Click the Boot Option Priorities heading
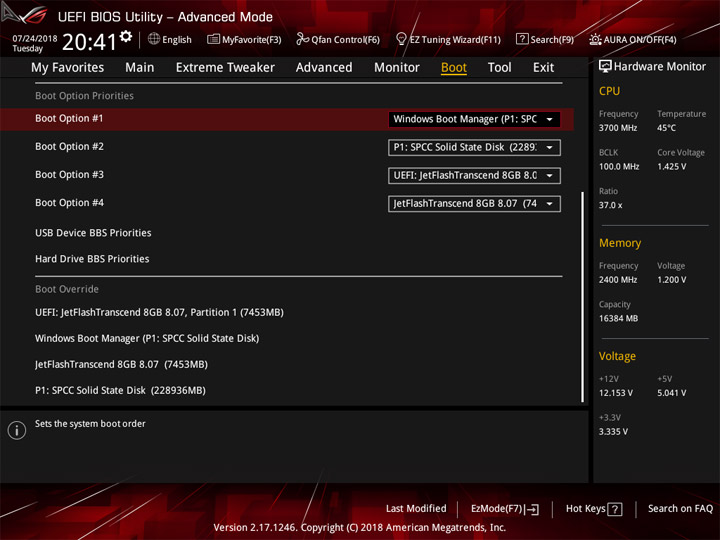 [84, 96]
